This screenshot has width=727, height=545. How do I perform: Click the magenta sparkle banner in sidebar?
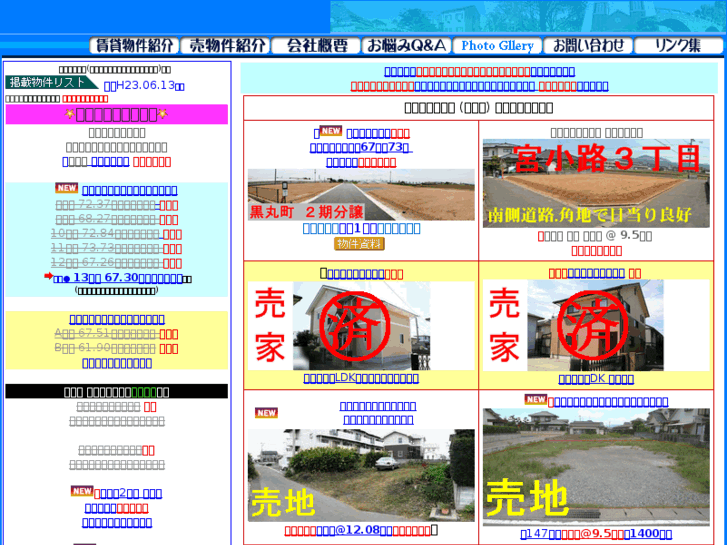pos(116,114)
